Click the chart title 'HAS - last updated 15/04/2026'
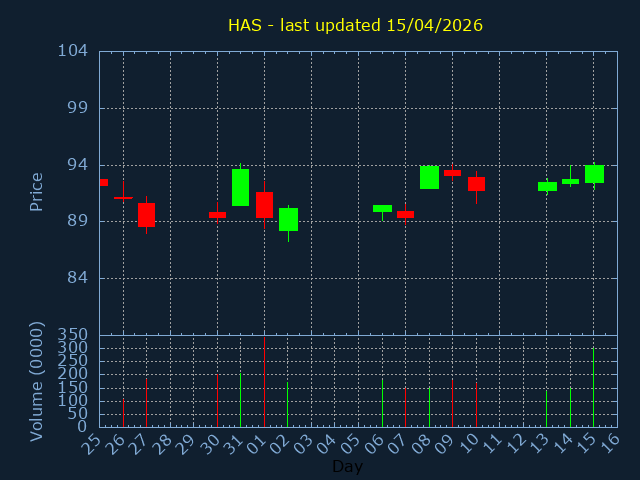The height and width of the screenshot is (480, 640). click(x=355, y=25)
